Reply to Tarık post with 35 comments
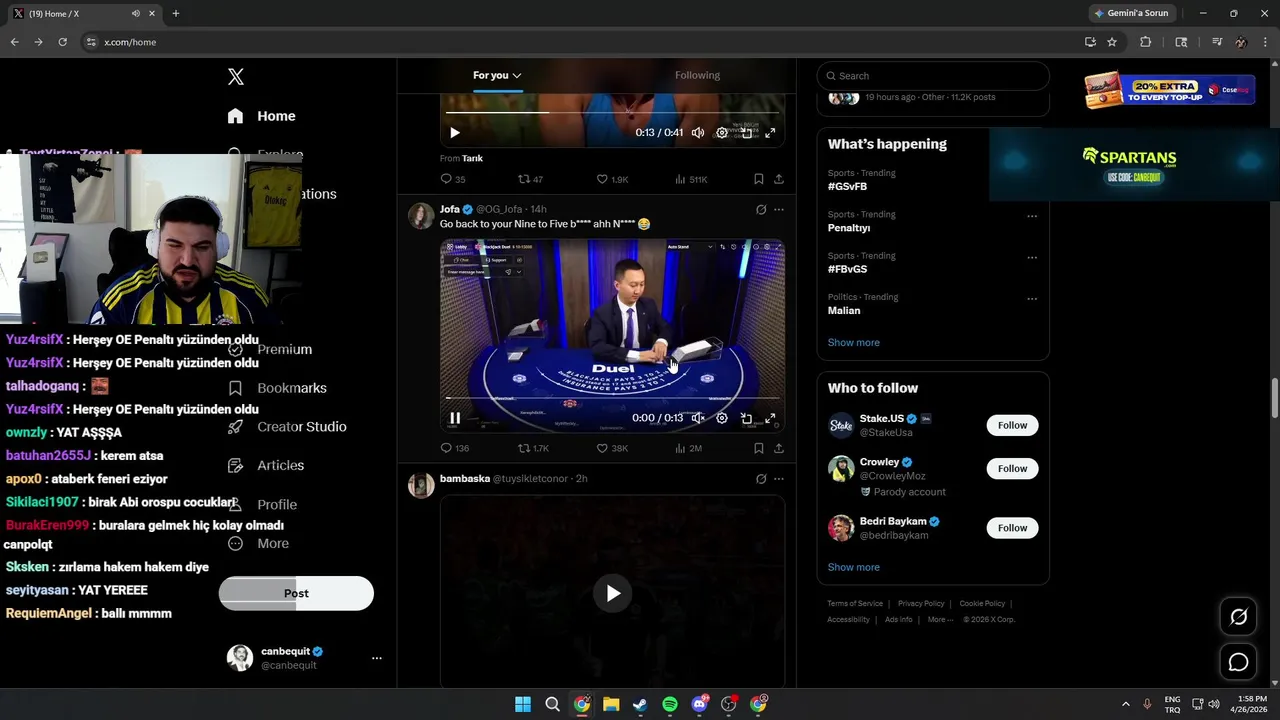 pyautogui.click(x=453, y=179)
